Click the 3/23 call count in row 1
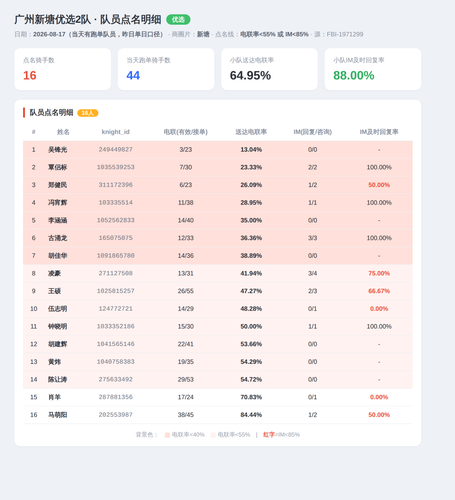 point(186,150)
